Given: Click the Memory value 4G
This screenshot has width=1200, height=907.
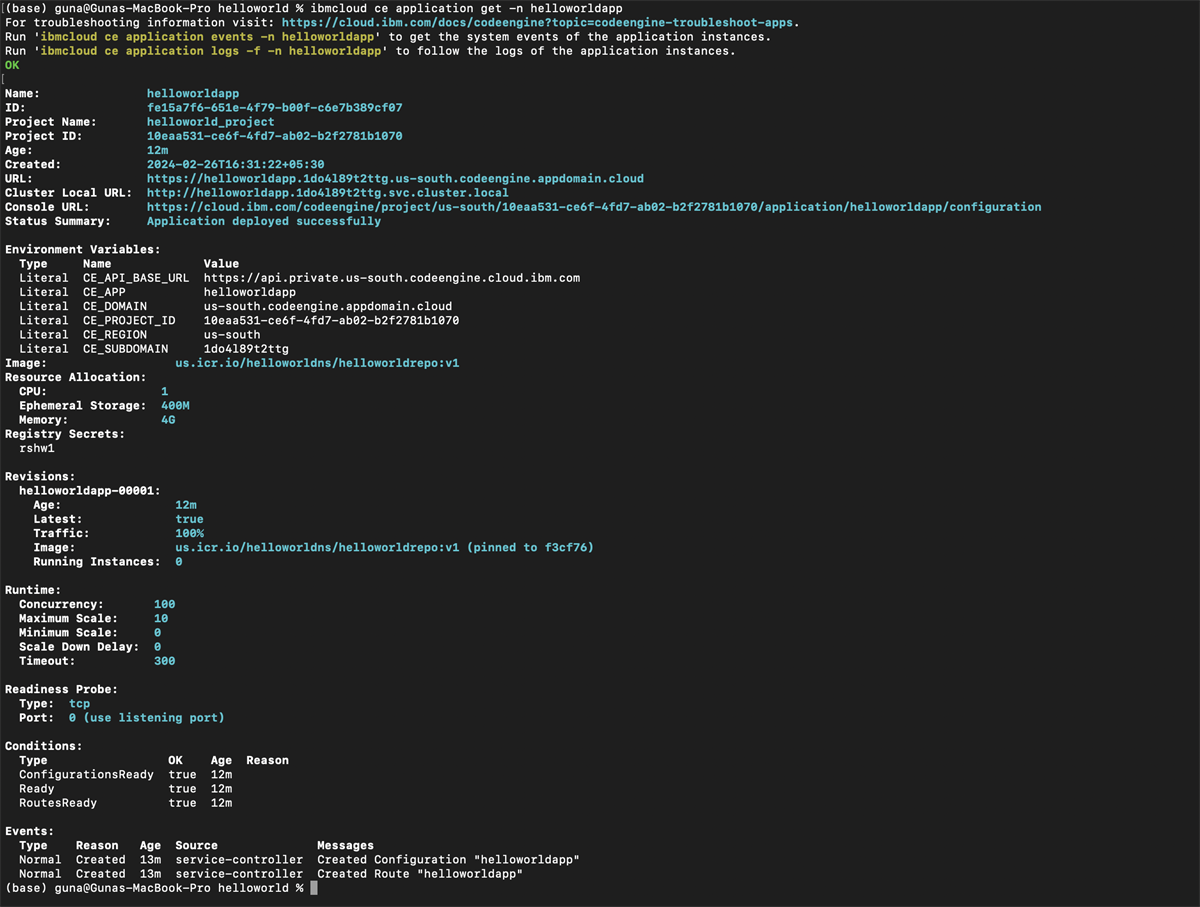Looking at the screenshot, I should click(x=168, y=420).
